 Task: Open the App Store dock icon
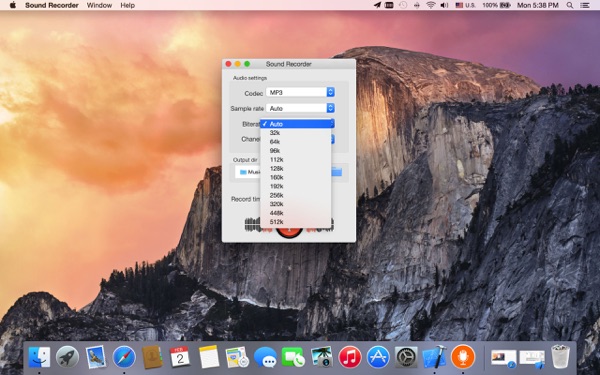tap(378, 357)
